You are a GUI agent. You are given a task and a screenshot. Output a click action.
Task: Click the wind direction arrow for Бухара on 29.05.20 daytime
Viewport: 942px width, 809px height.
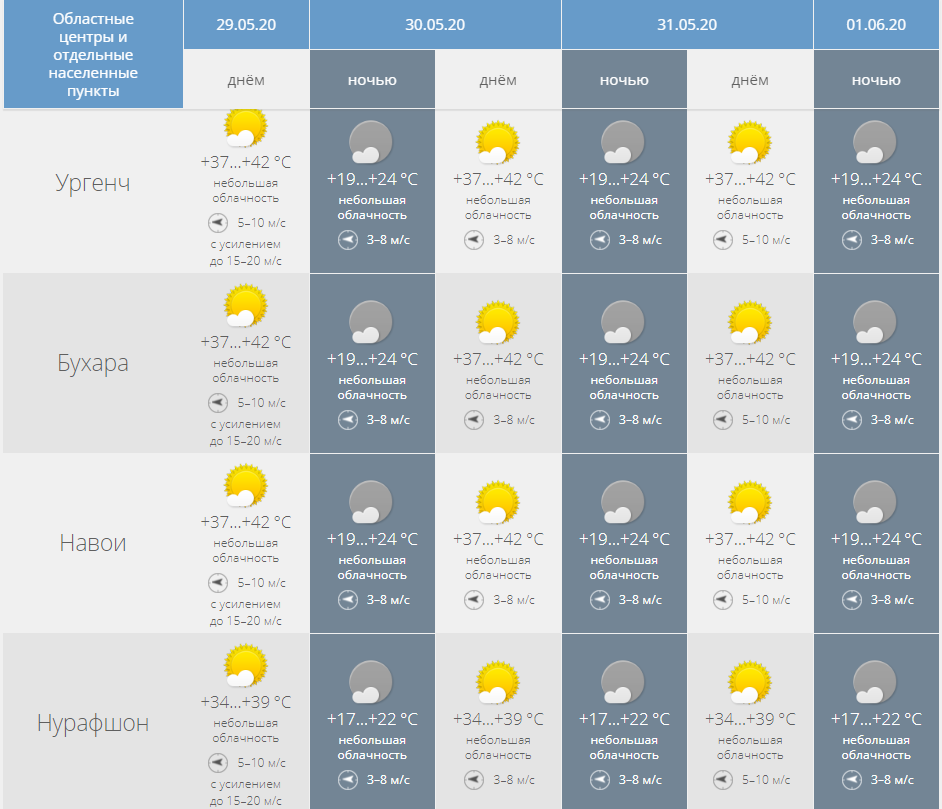click(218, 403)
